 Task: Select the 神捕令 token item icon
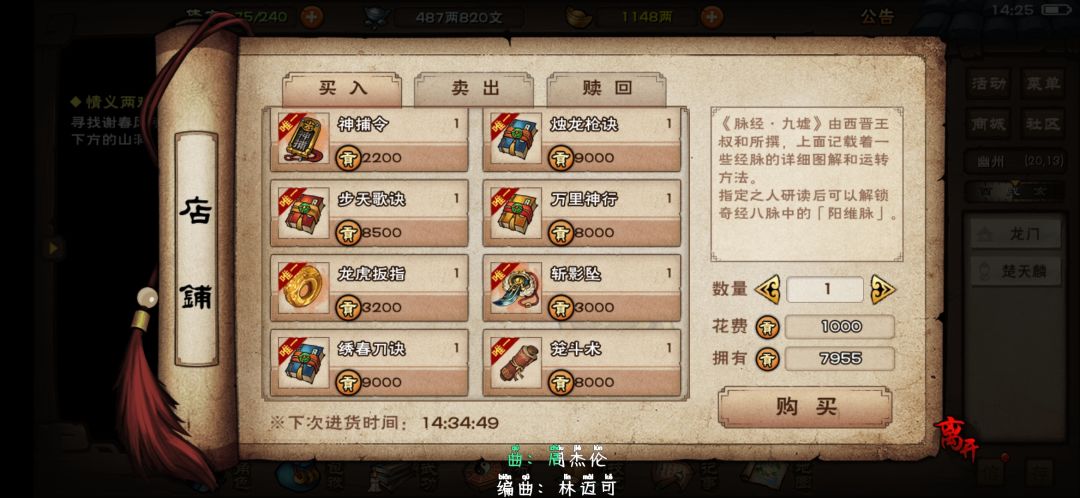tap(304, 138)
